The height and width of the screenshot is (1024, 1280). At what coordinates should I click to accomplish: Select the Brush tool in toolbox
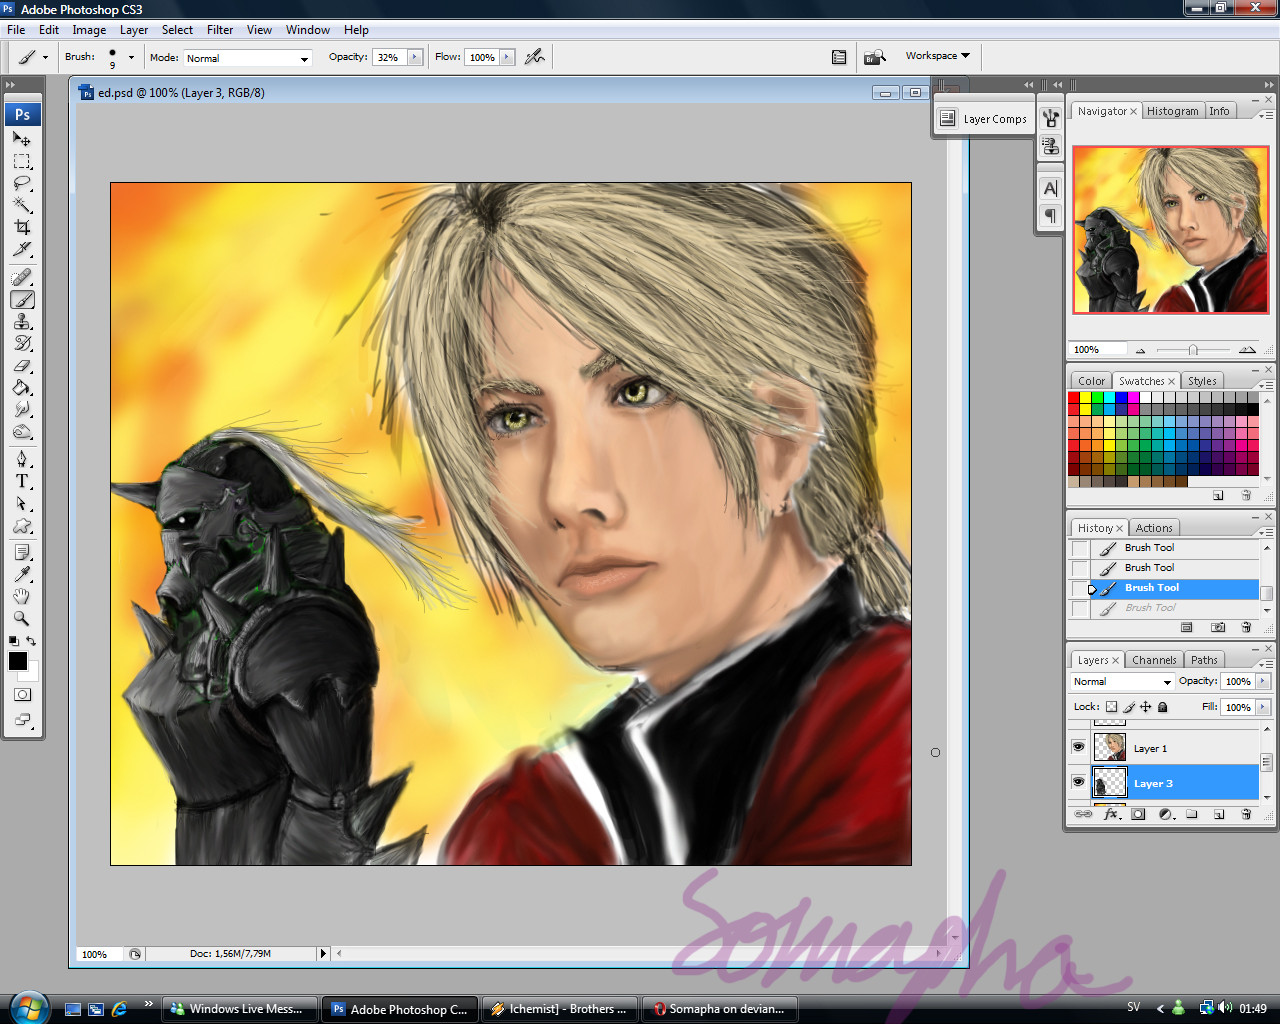coord(22,300)
